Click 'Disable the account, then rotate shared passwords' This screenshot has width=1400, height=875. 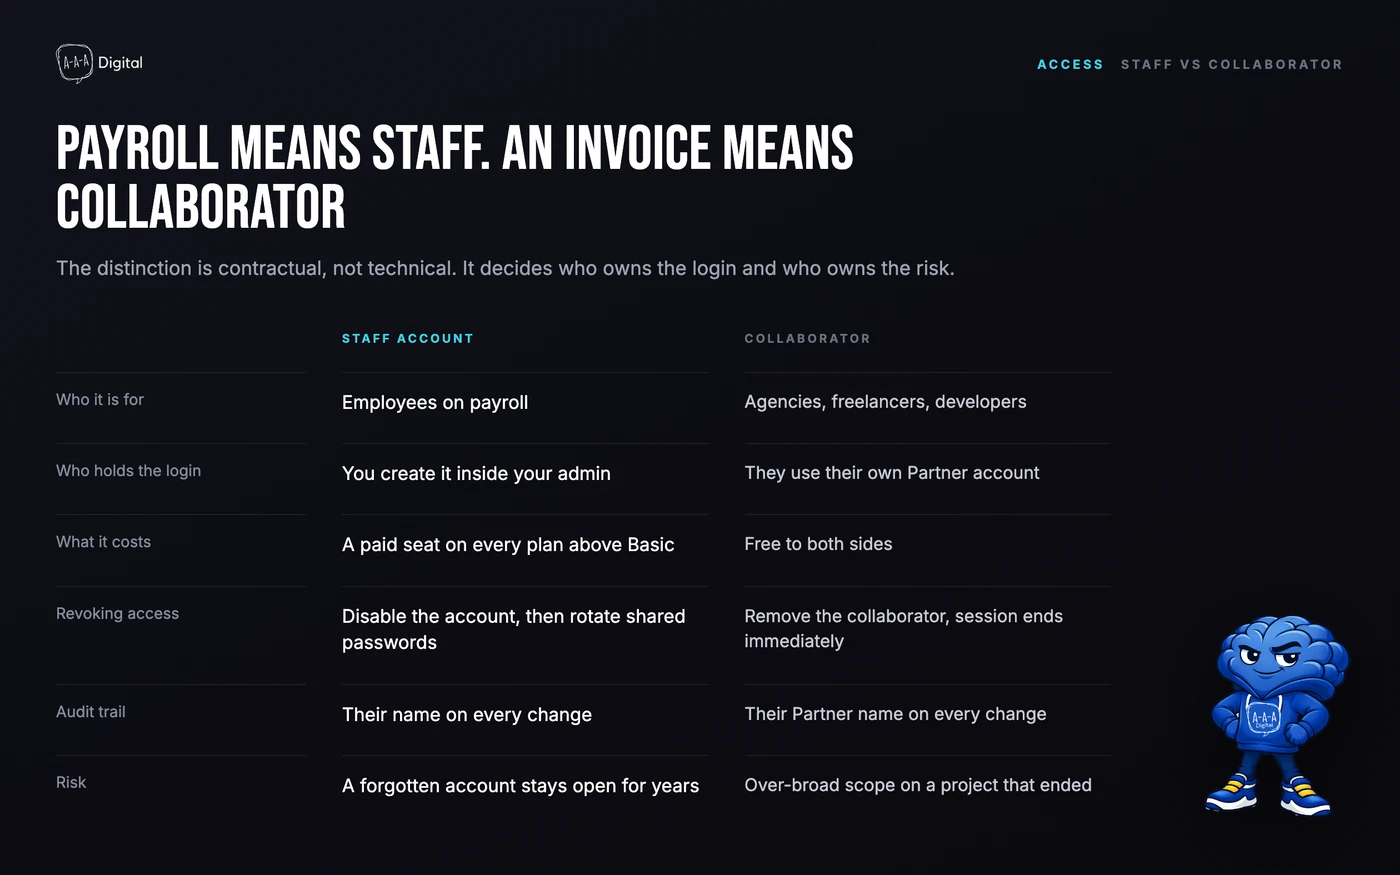[x=514, y=629]
